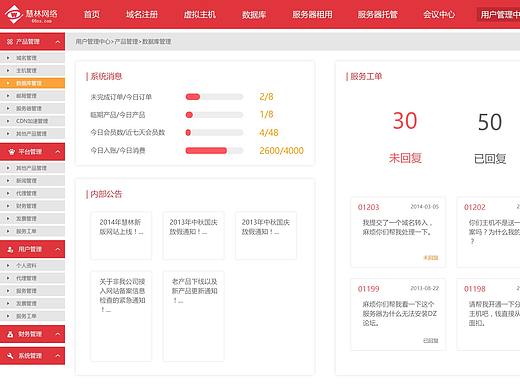Click the paw icon beside 平台管理
520x390 pixels.
[x=12, y=152]
